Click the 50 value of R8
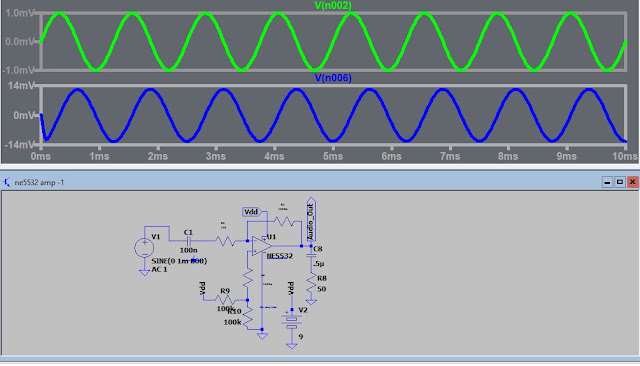640x366 pixels. tap(322, 289)
